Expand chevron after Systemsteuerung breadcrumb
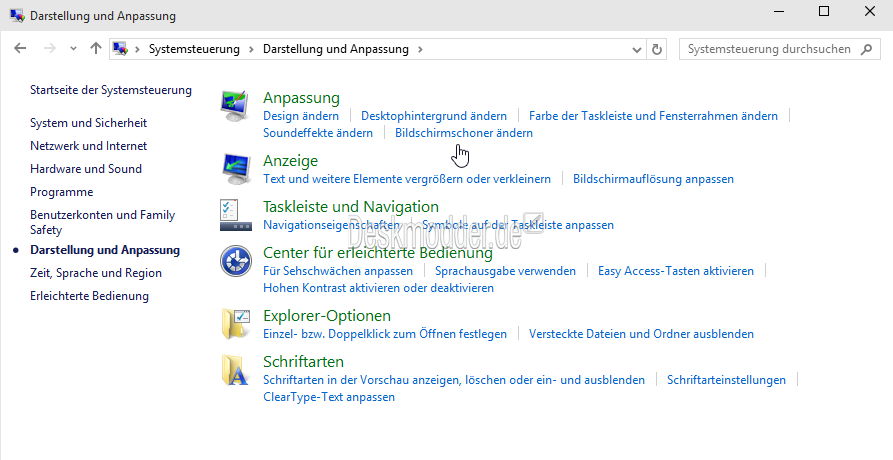893x460 pixels. [x=251, y=49]
